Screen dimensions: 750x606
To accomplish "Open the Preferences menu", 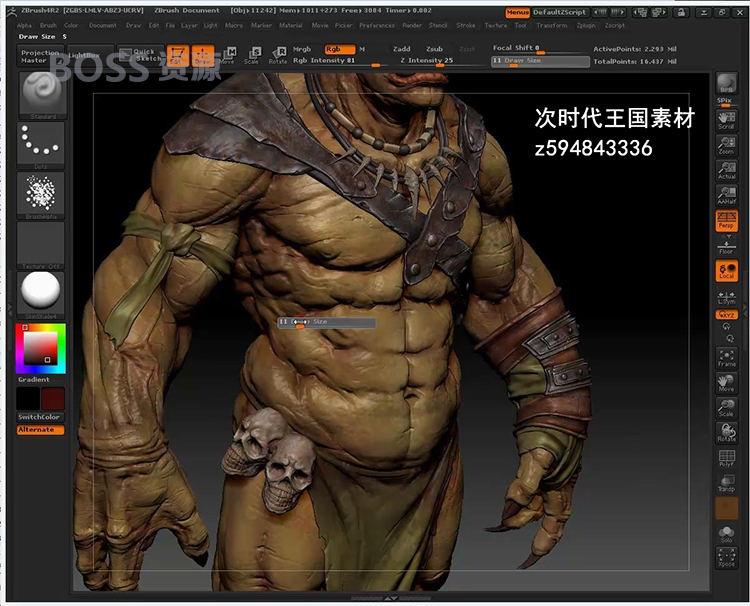I will (x=377, y=26).
